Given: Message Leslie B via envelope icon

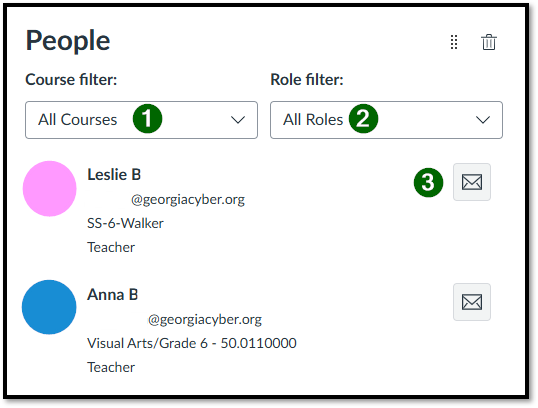Looking at the screenshot, I should pos(472,182).
